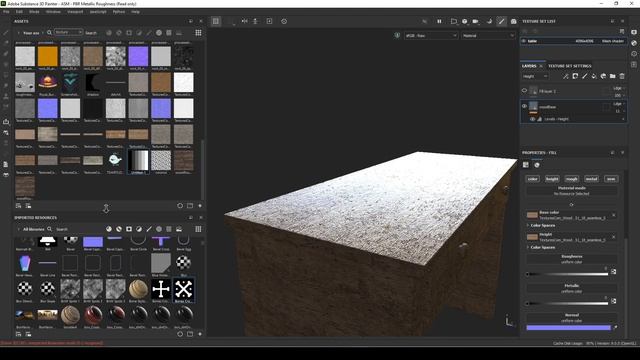Switch Imported Resources to grid view icon
Viewport: 640px width, 360px height.
[x=198, y=229]
